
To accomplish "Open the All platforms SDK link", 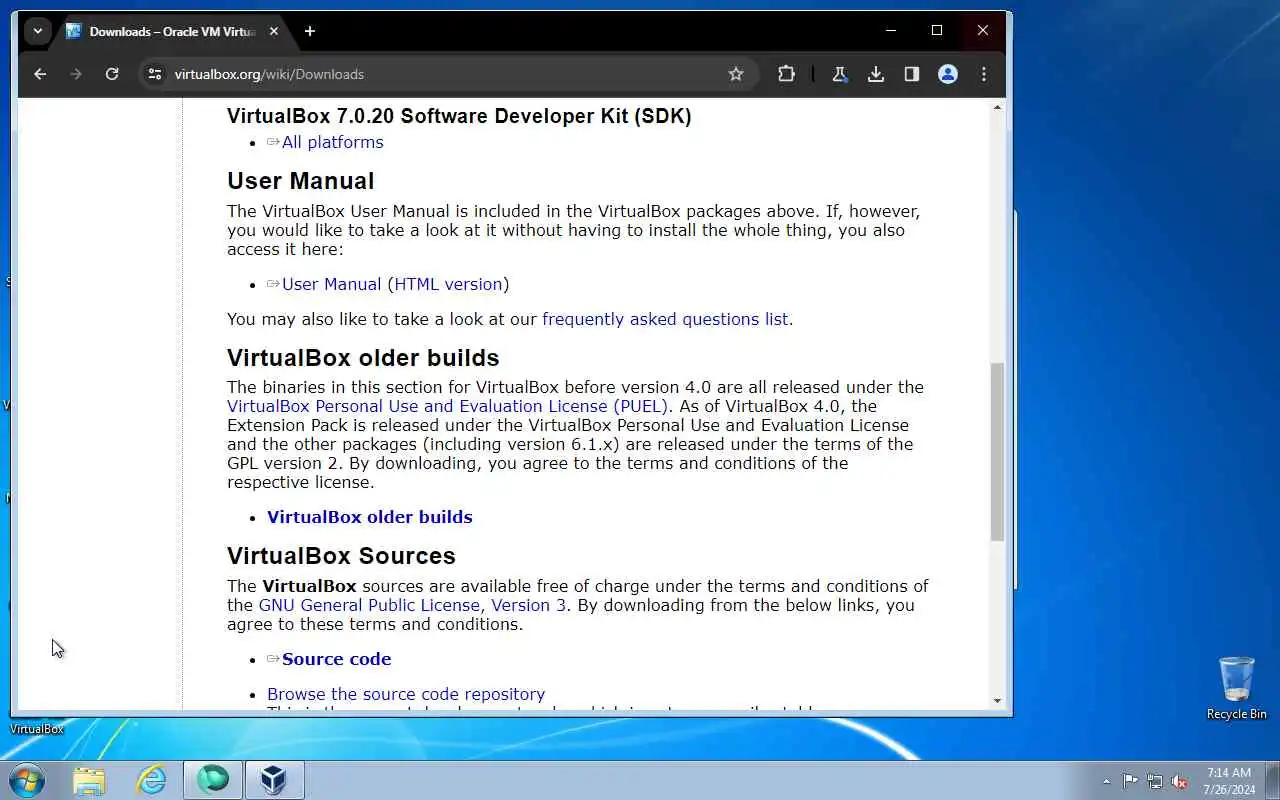I will [332, 142].
